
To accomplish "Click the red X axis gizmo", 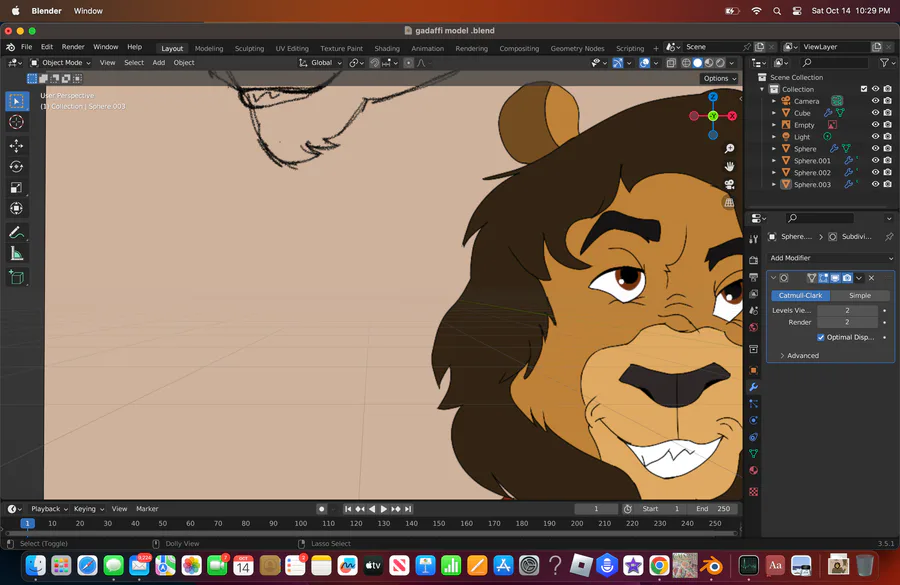I will 732,116.
